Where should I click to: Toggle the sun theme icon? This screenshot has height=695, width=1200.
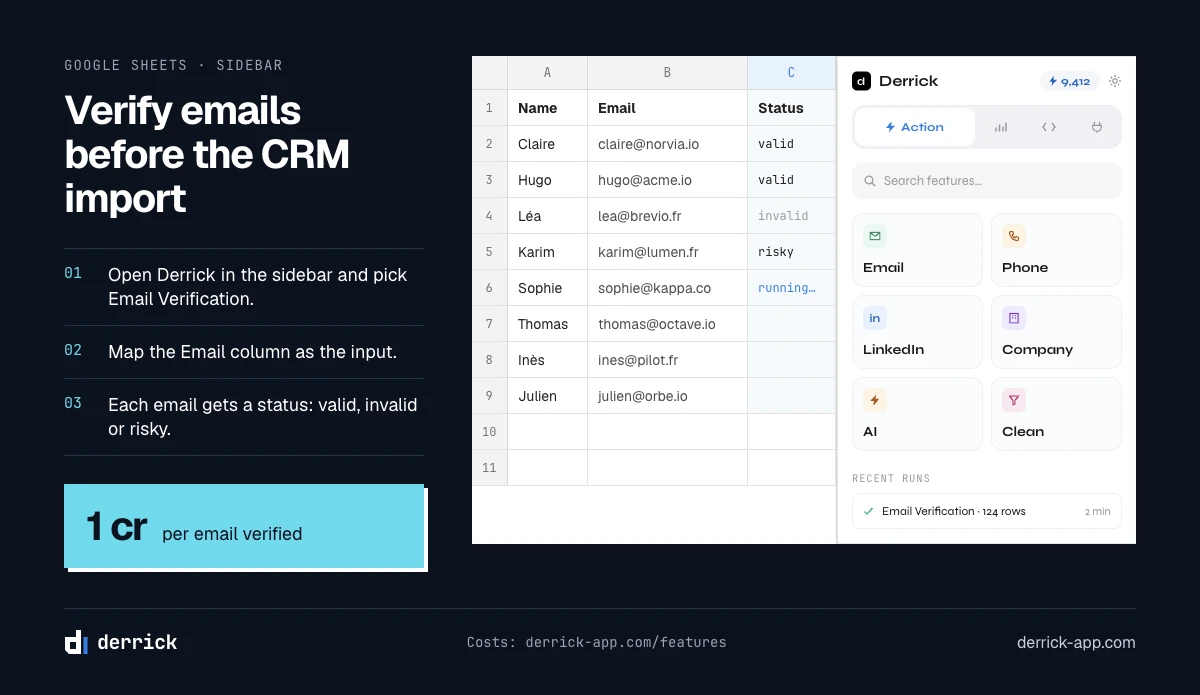[x=1115, y=81]
